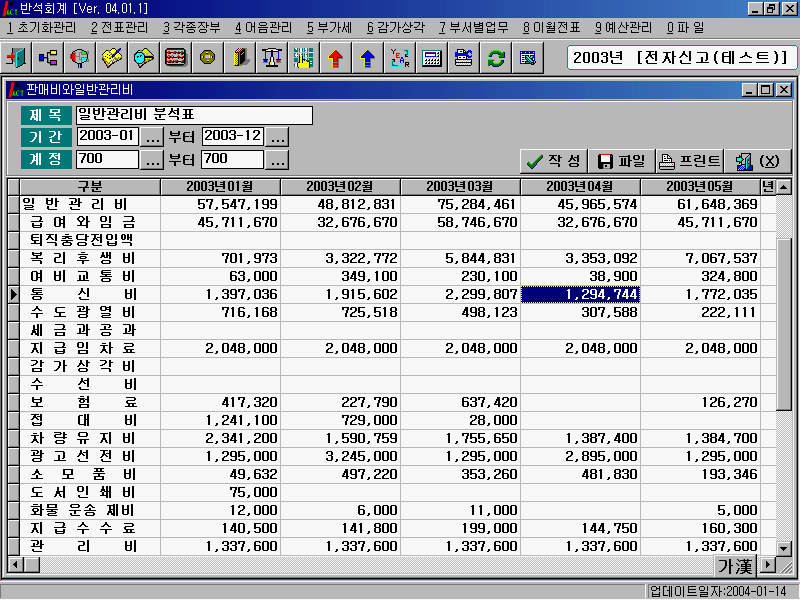The width and height of the screenshot is (800, 600).
Task: Open the 4 어음관리 menu
Action: point(263,28)
